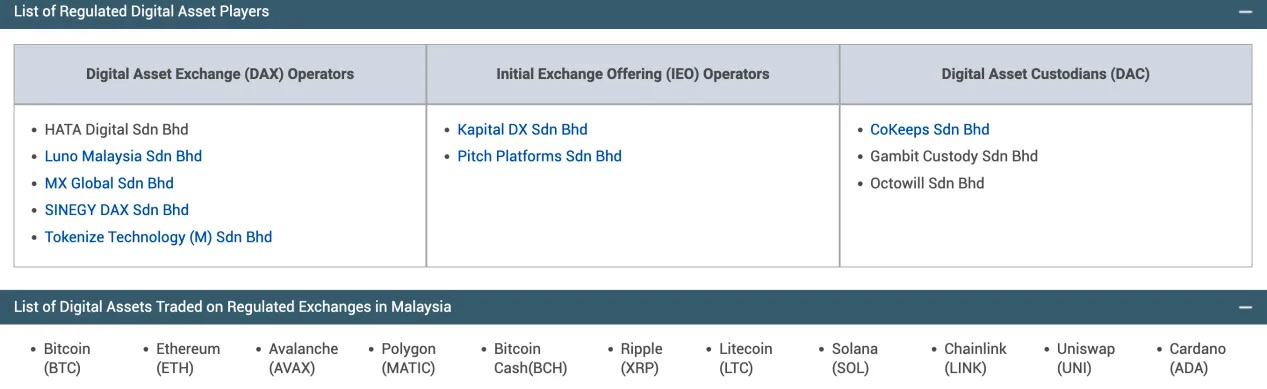Click the List of Regulated Digital Asset Players title

(141, 12)
